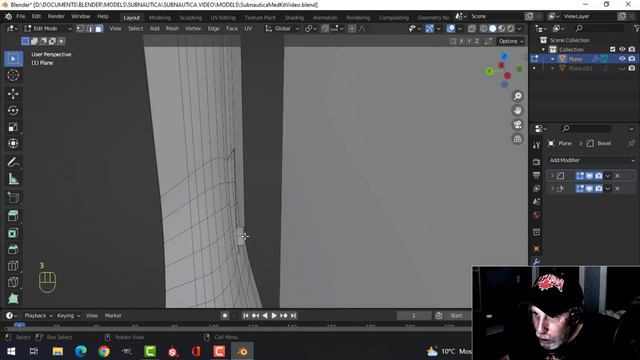640x360 pixels.
Task: Open the Render menu
Action: point(56,16)
